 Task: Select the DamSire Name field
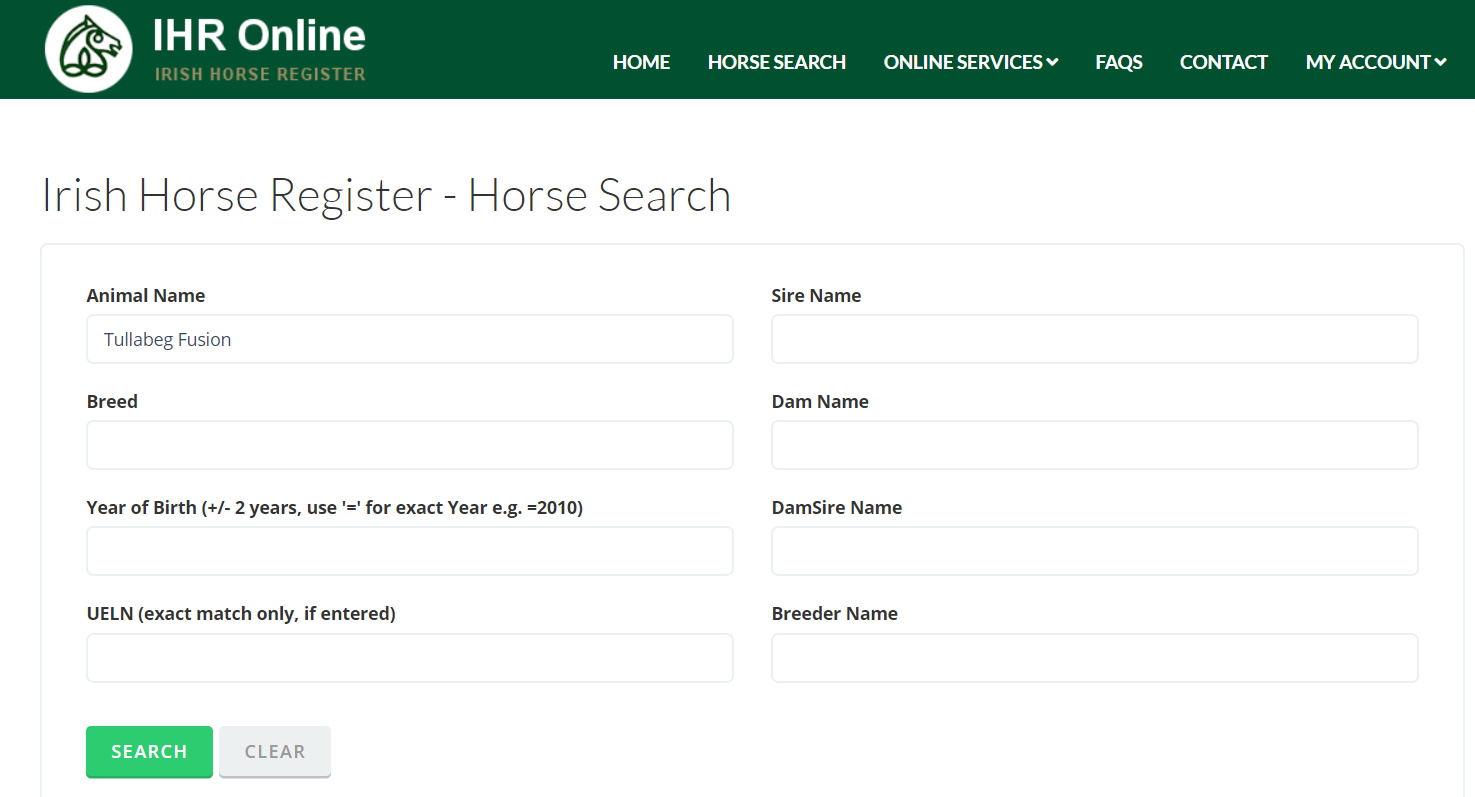(x=1094, y=551)
